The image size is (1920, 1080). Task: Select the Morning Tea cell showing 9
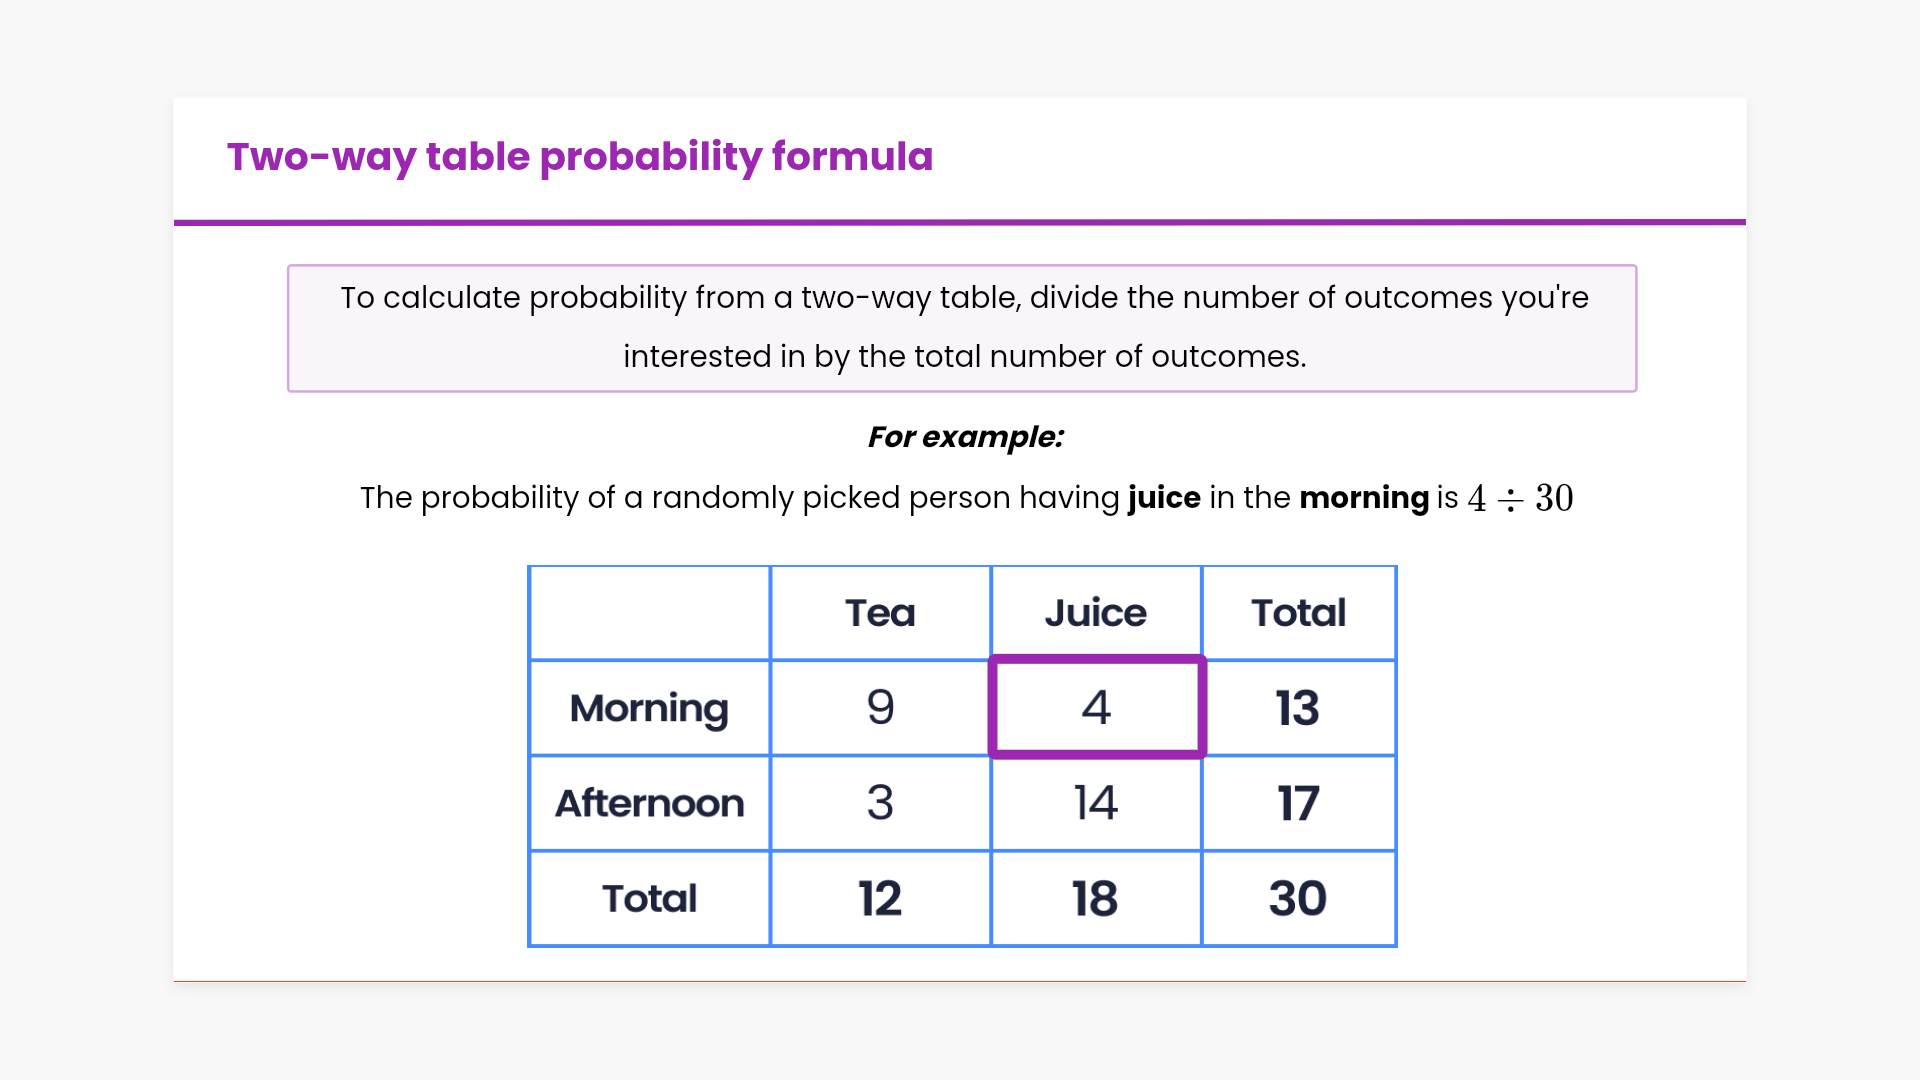[880, 708]
